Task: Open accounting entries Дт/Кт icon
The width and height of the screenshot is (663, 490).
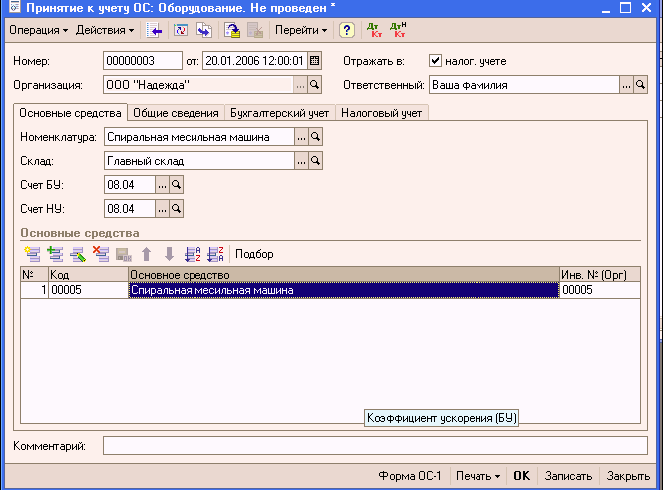Action: click(x=374, y=30)
